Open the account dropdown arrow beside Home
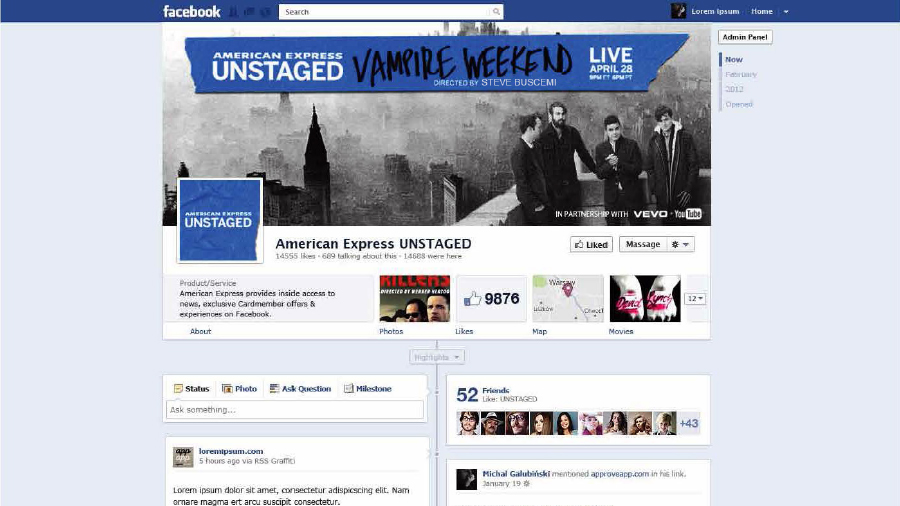900x506 pixels. (786, 11)
